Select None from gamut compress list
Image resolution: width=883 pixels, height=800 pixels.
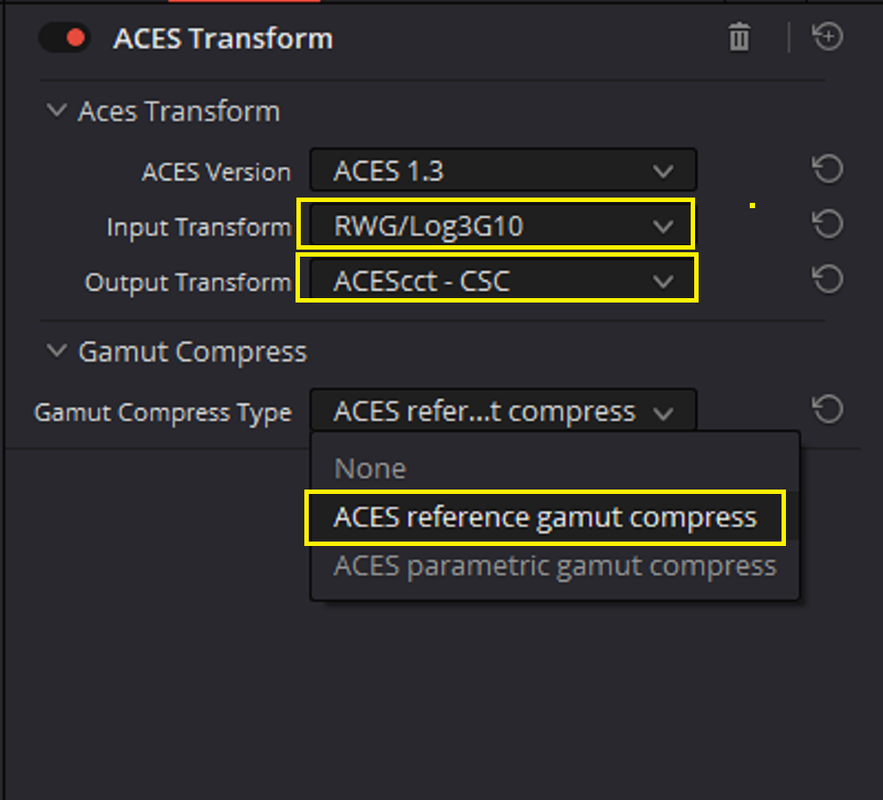coord(370,468)
